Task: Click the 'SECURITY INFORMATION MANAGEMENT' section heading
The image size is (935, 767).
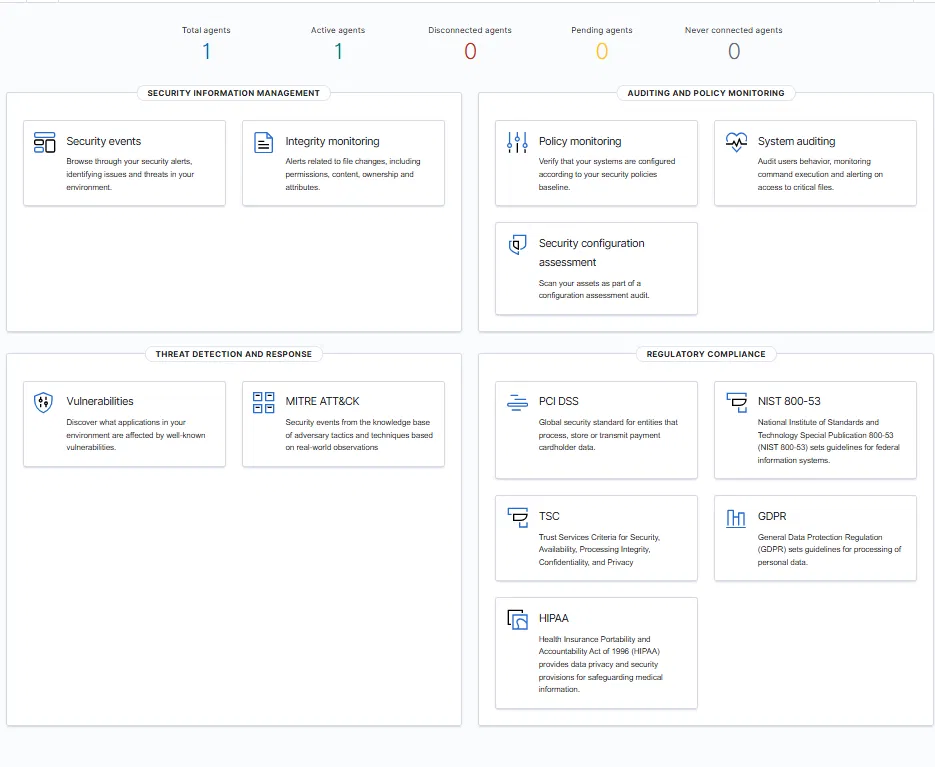Action: pos(234,93)
